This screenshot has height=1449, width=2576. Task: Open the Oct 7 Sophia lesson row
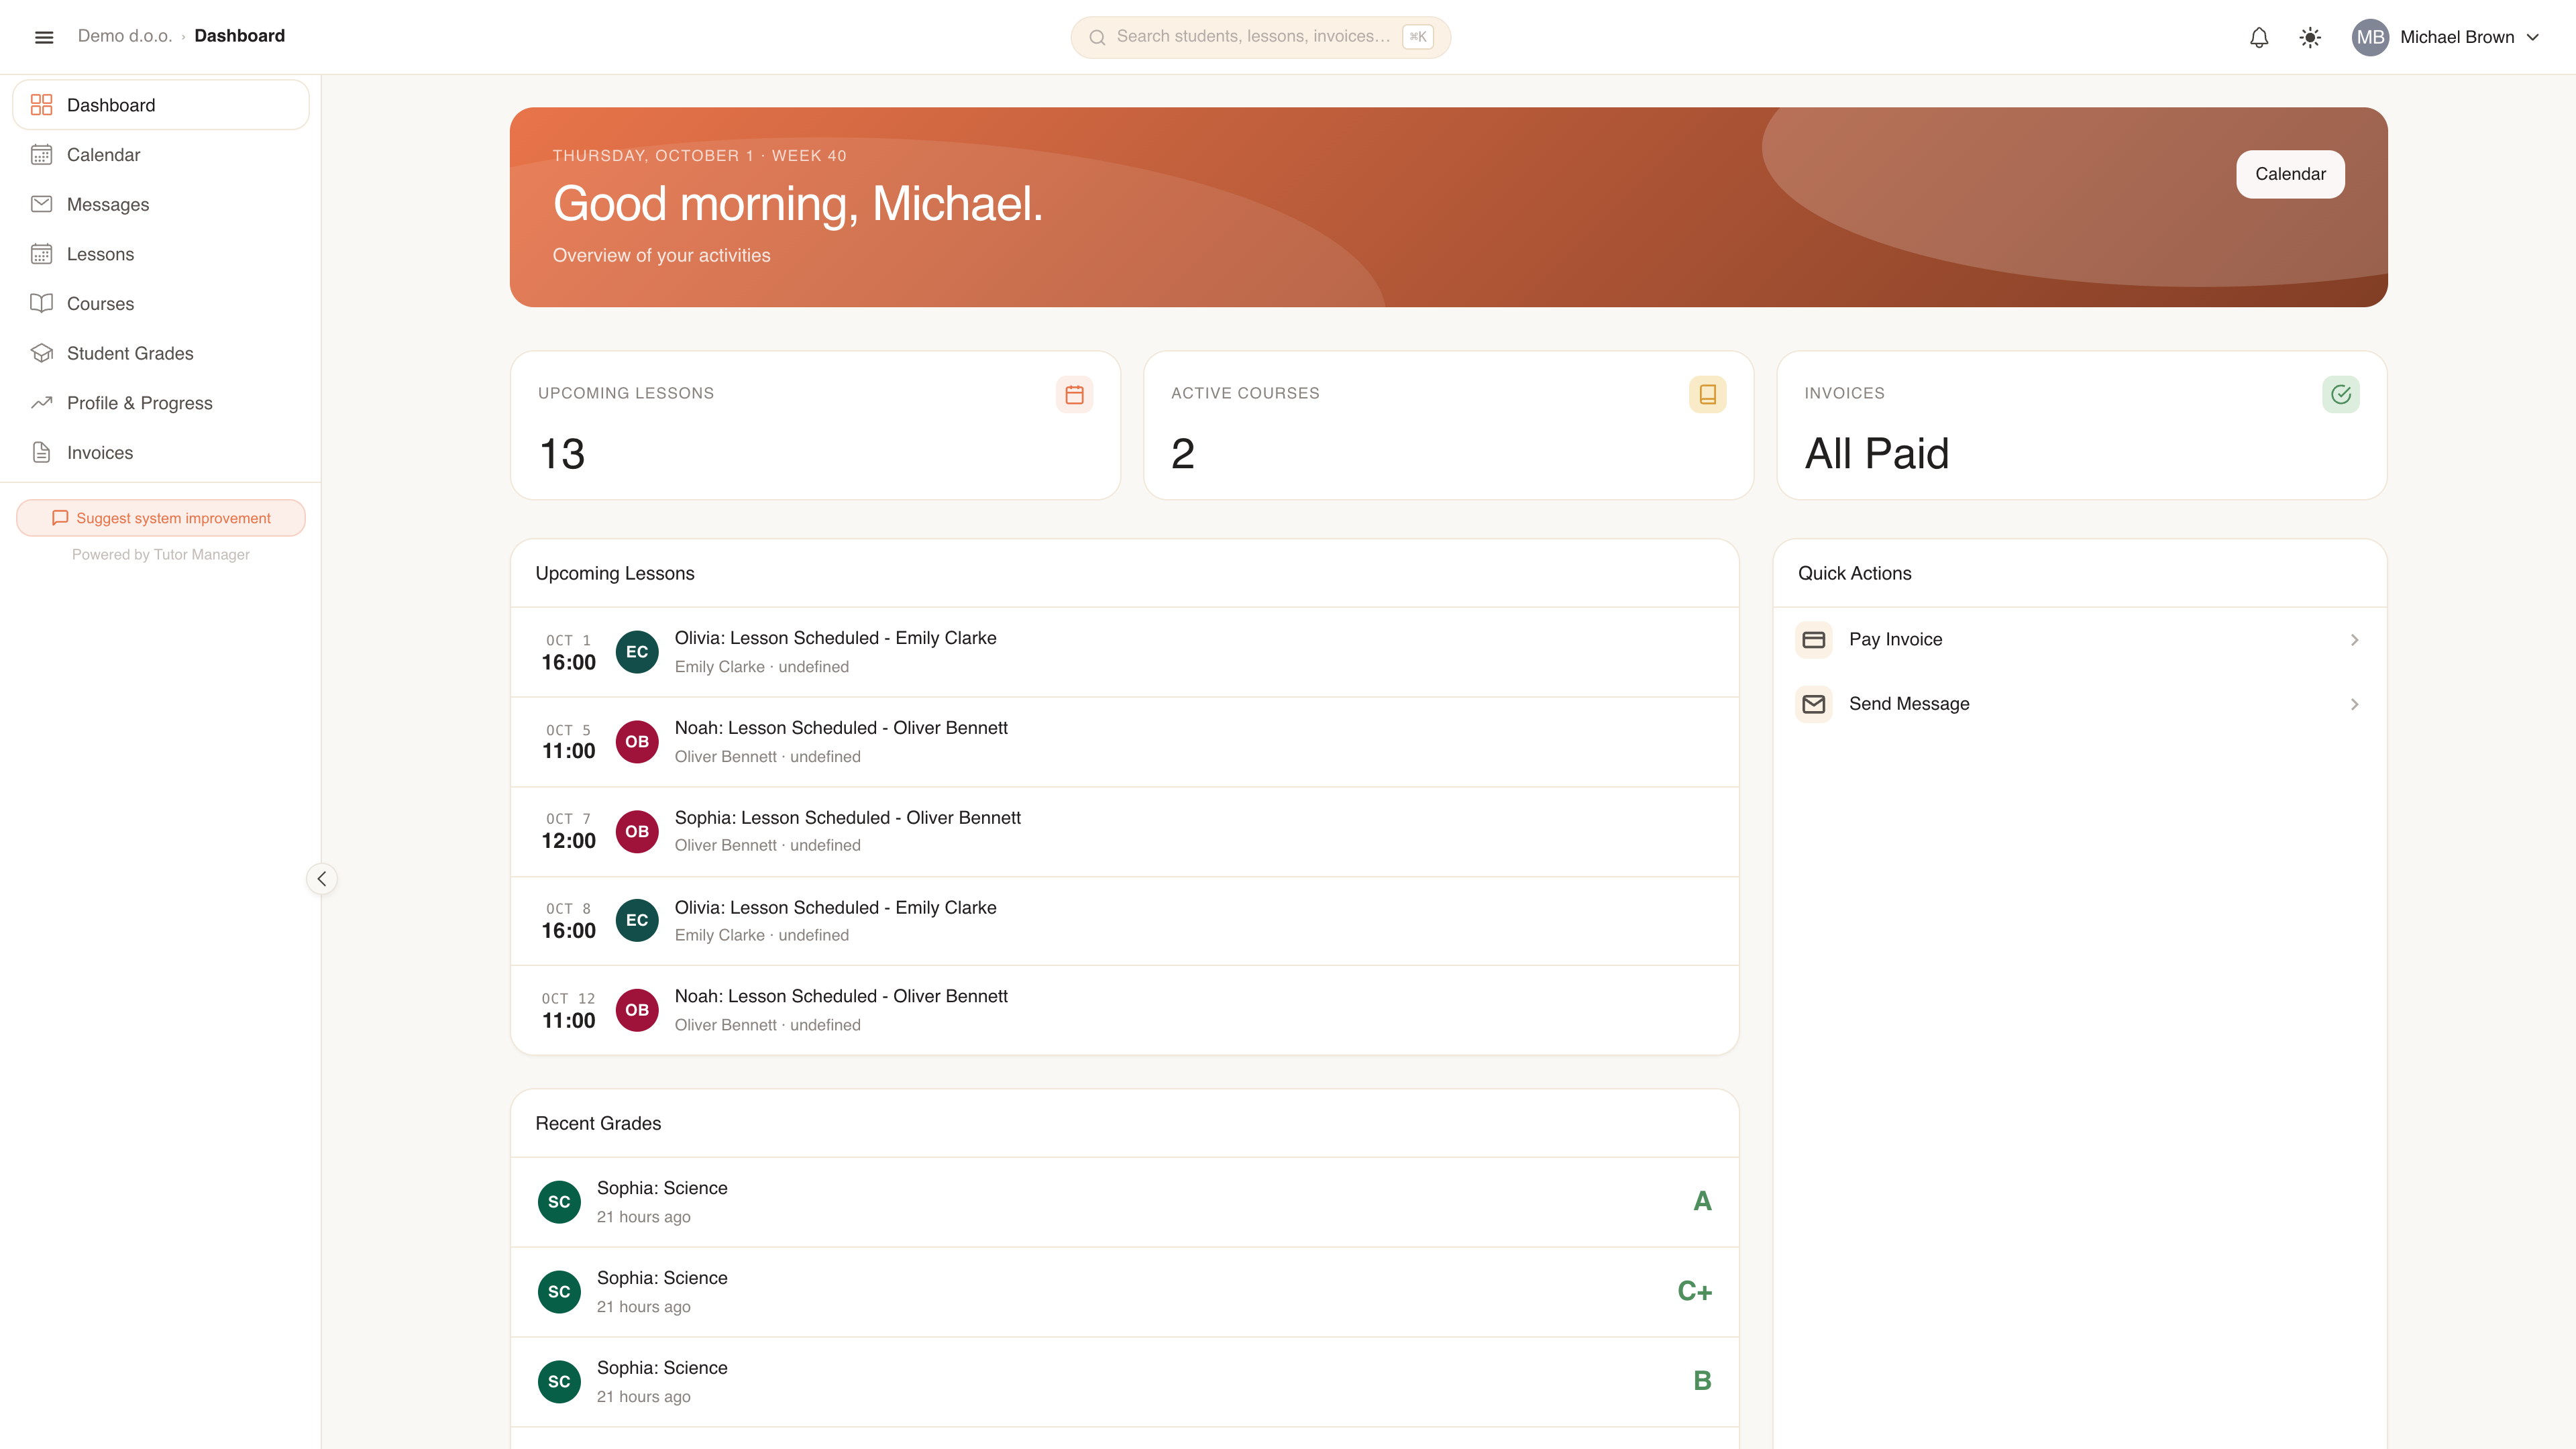1124,832
